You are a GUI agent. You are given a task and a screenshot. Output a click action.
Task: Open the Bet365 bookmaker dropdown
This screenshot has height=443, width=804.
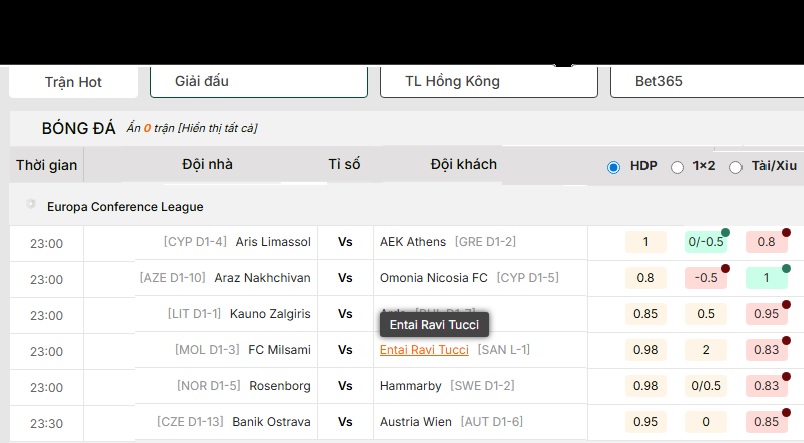(x=706, y=81)
